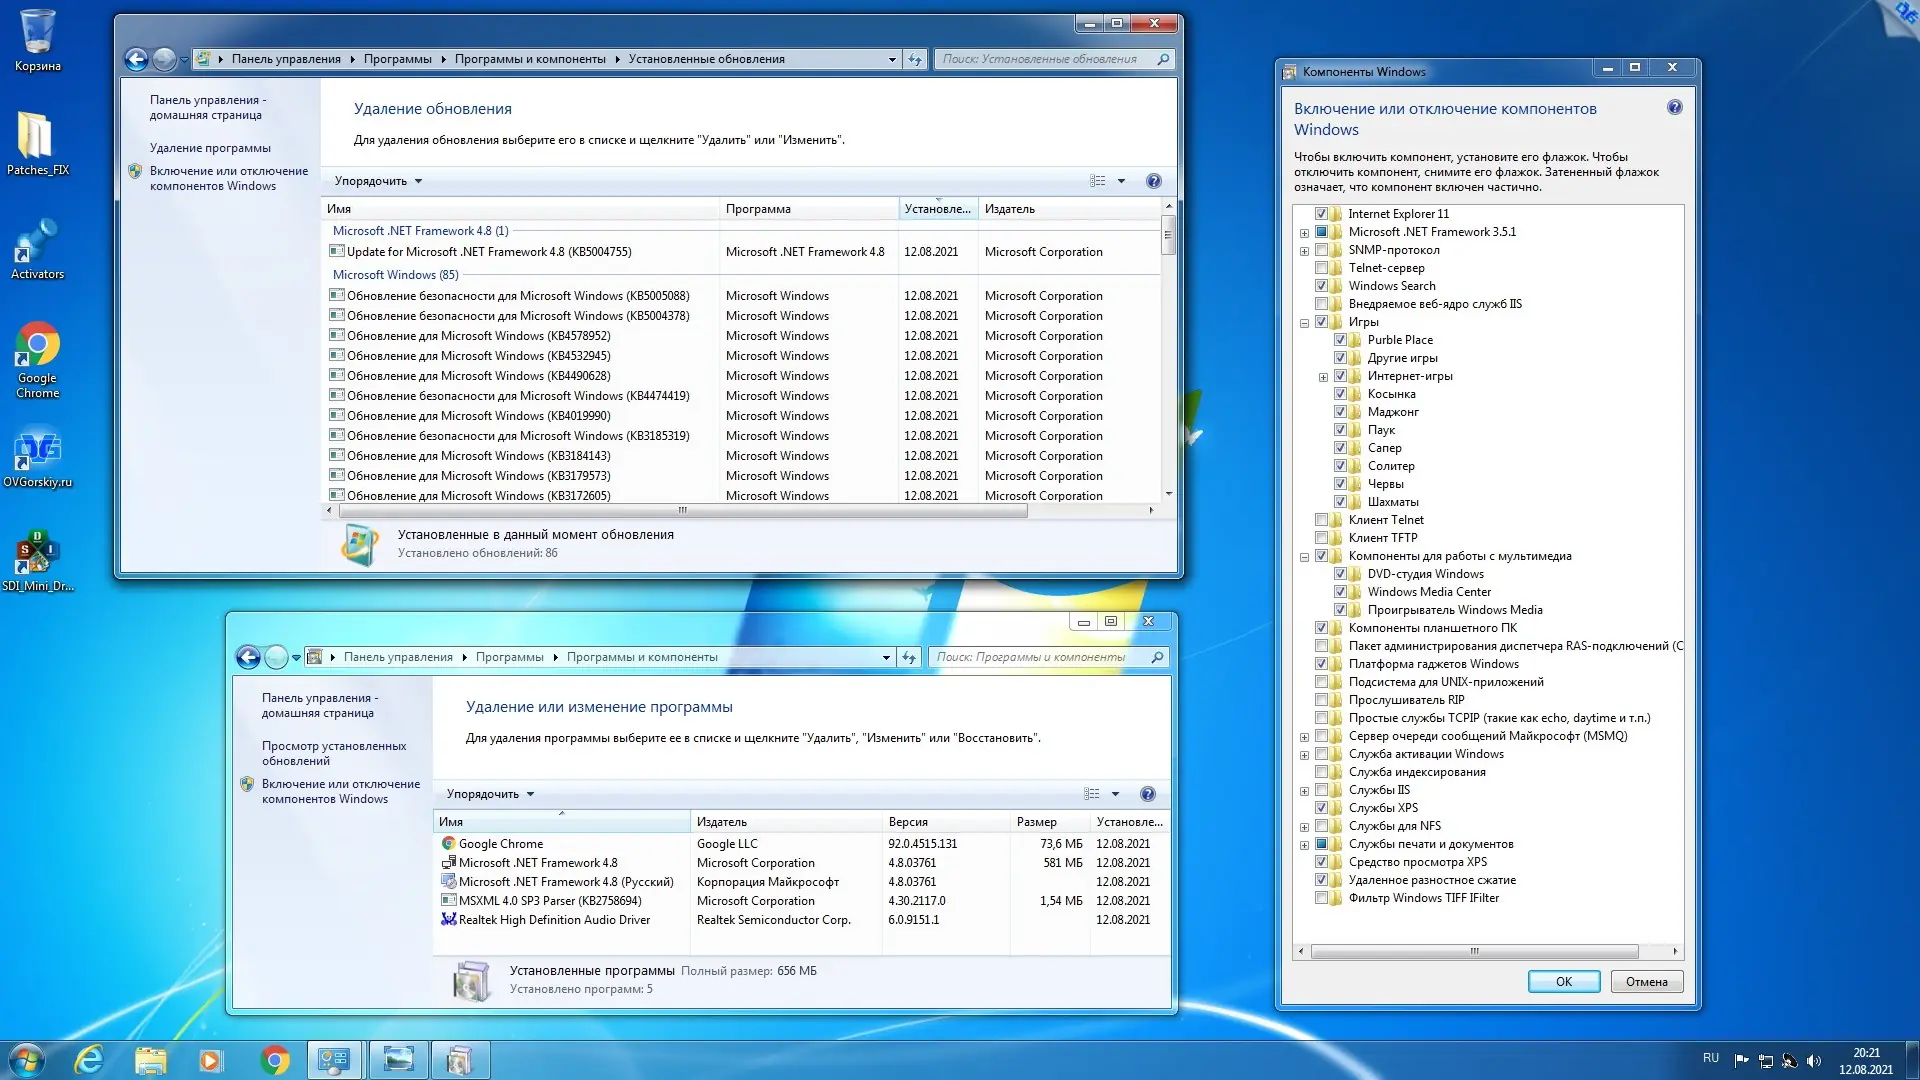The image size is (1920, 1080).
Task: Collapse the Игры tree node
Action: pos(1304,323)
